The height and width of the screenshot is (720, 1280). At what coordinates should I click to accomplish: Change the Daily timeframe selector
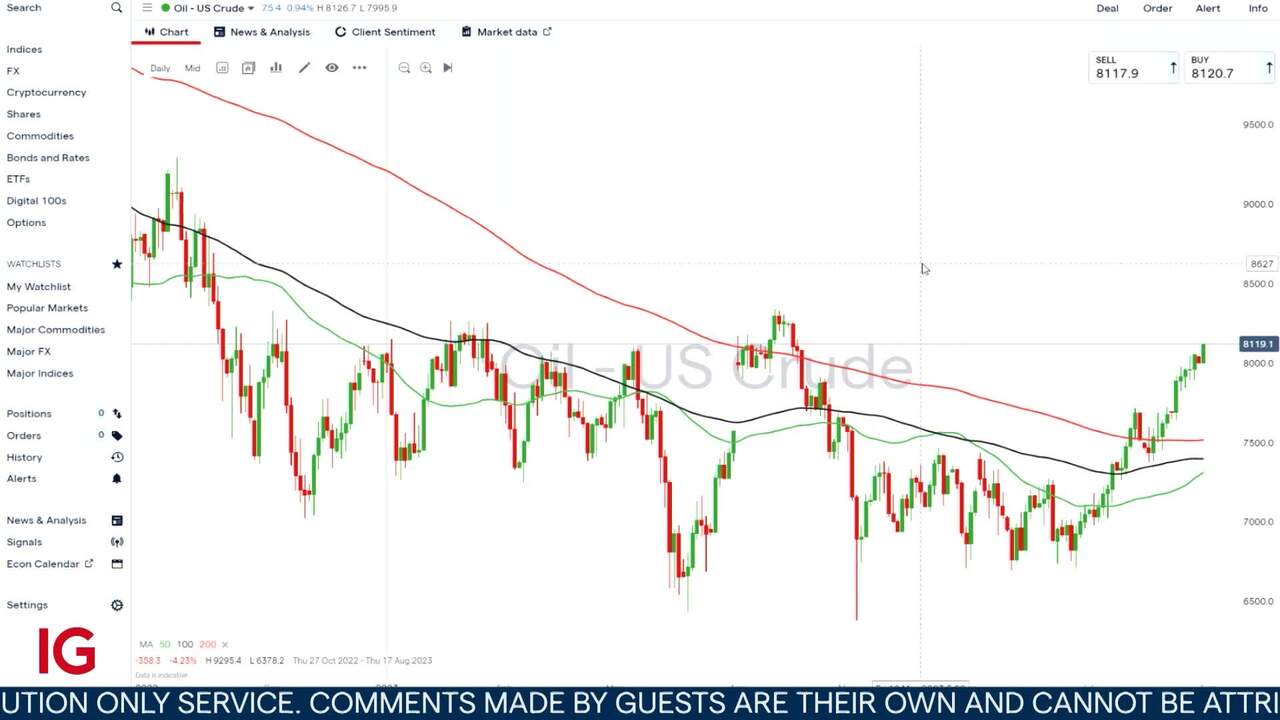click(160, 68)
